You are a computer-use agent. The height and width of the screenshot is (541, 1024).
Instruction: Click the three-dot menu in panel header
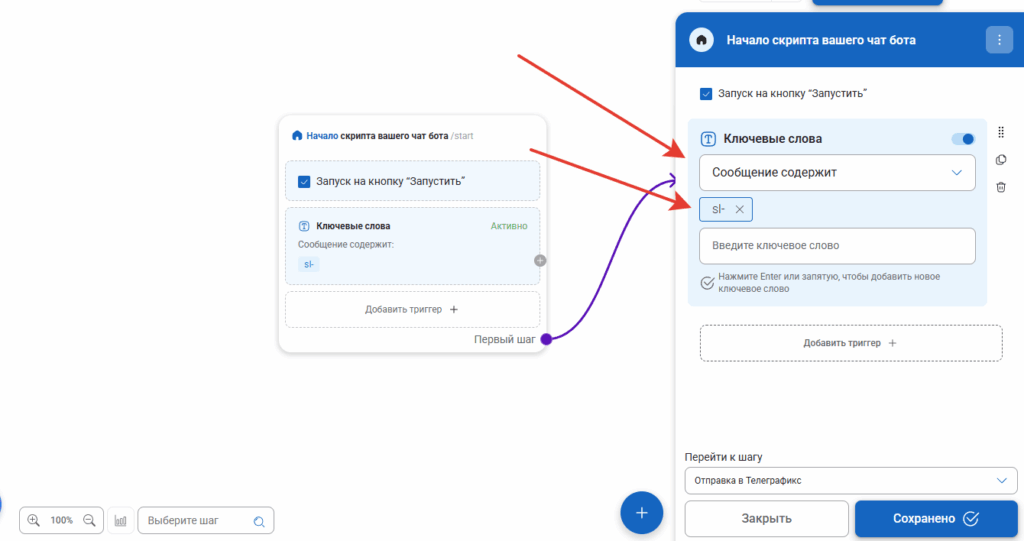pos(999,40)
